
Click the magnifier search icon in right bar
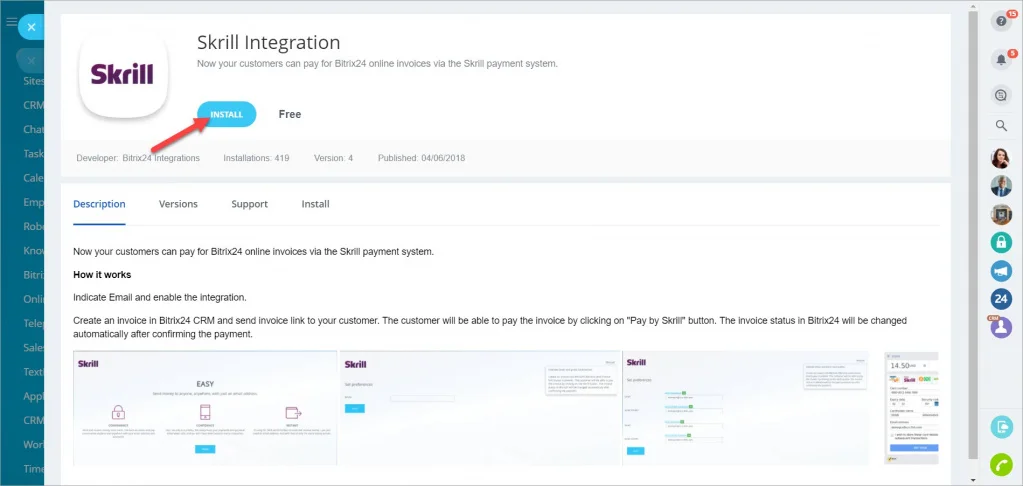(x=1001, y=126)
